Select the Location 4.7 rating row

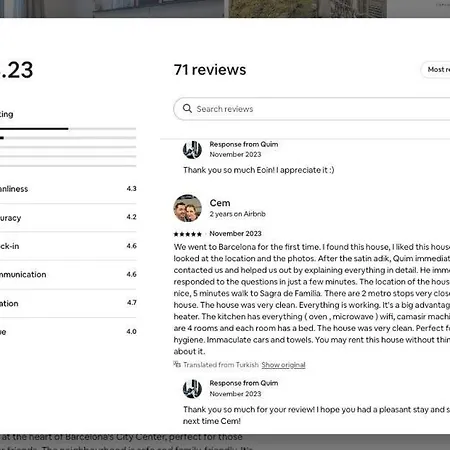tap(68, 303)
